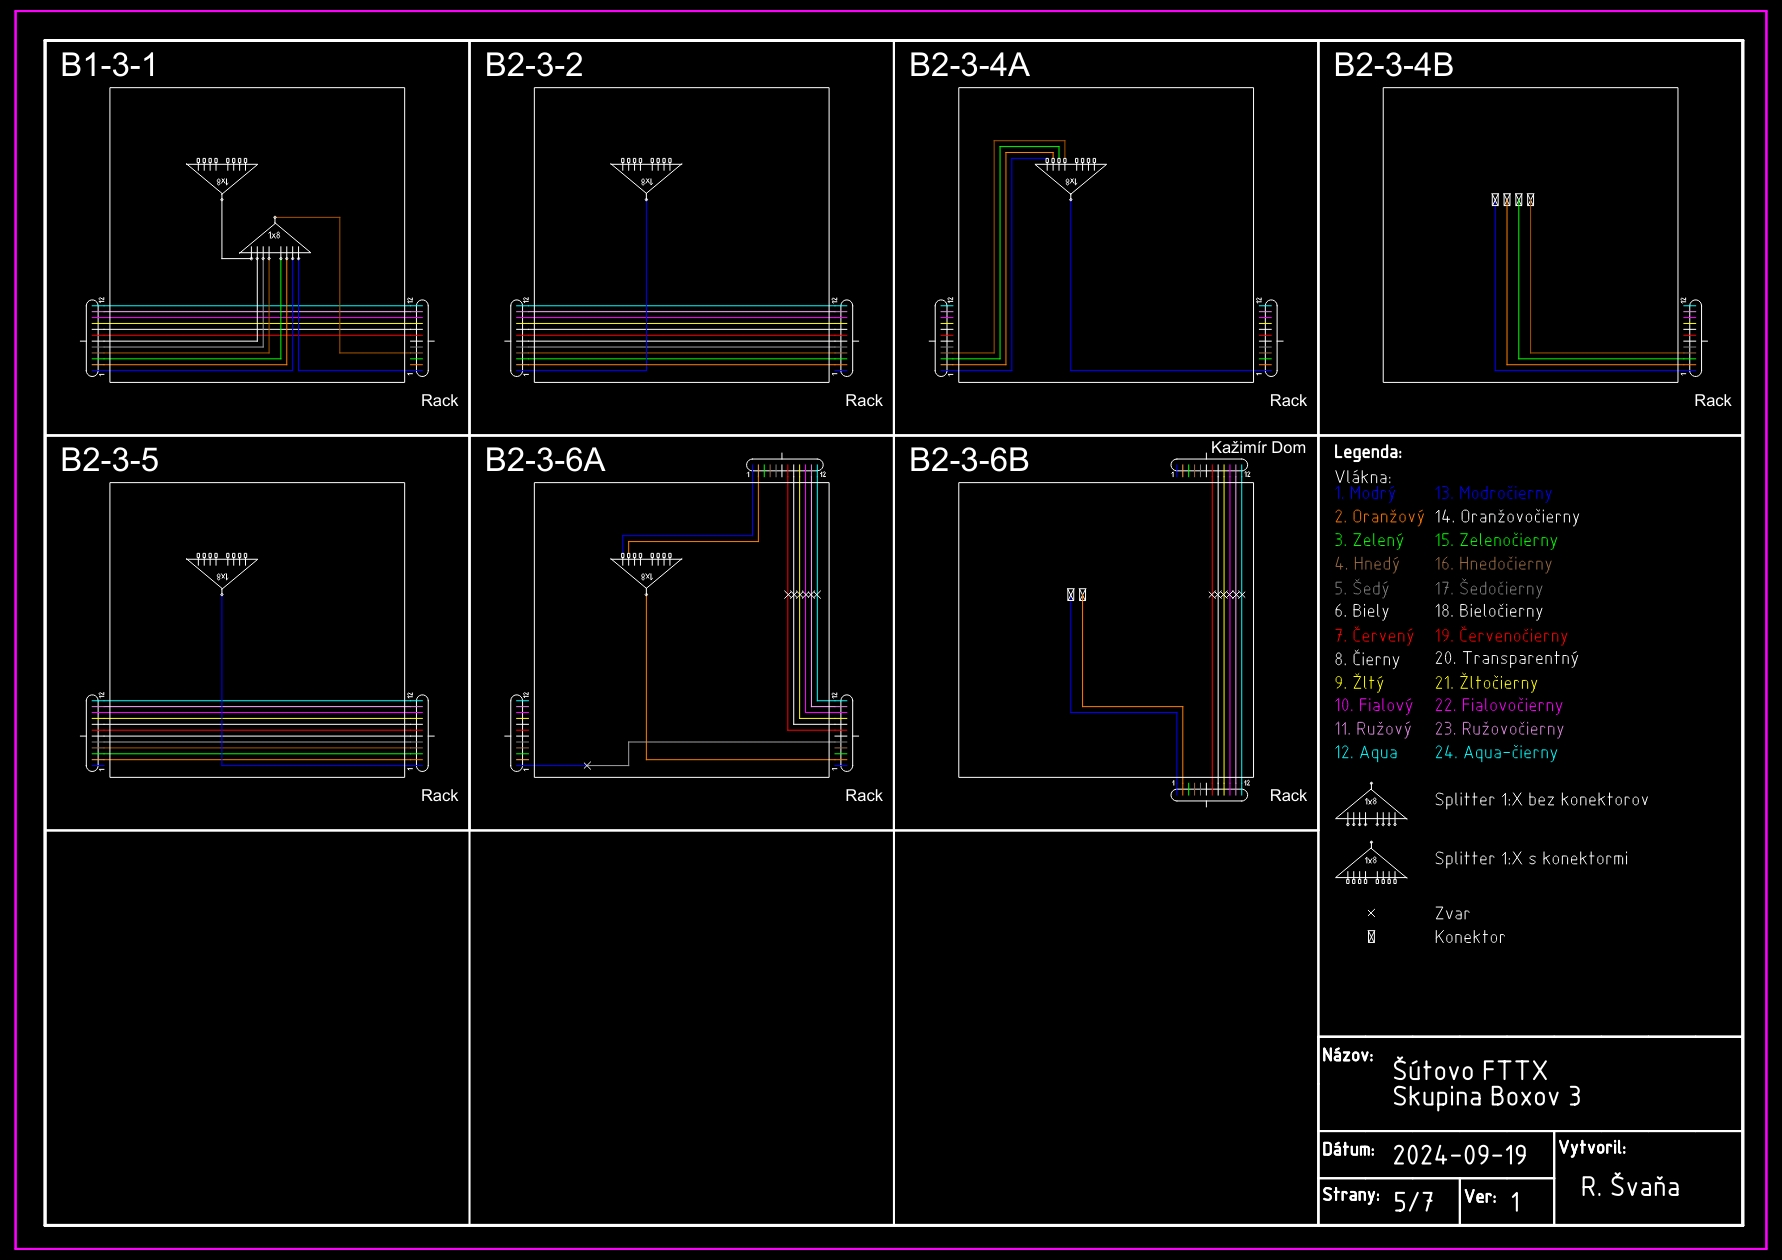The height and width of the screenshot is (1260, 1782).
Task: Select the splitter symbol in panel B2-3-5
Action: [222, 571]
